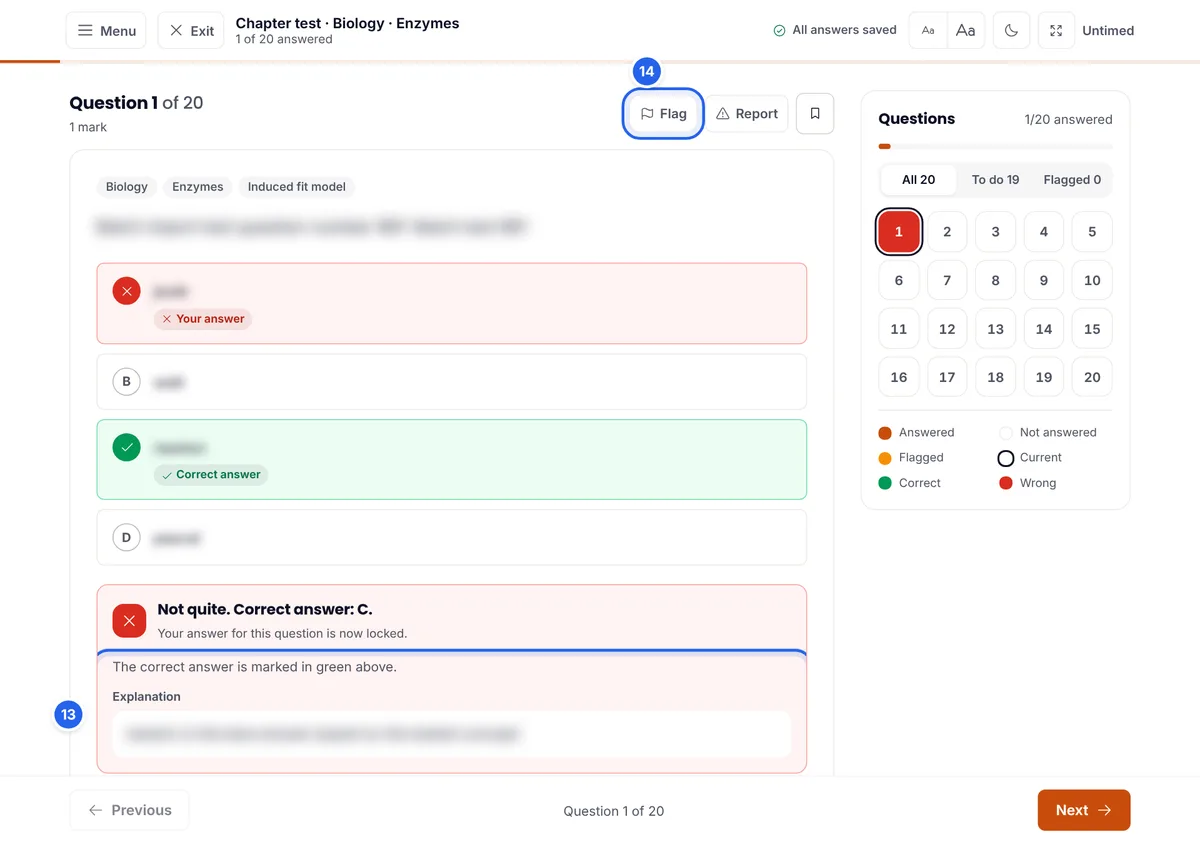Click the Induced fit model tag
This screenshot has width=1200, height=844.
[x=297, y=187]
